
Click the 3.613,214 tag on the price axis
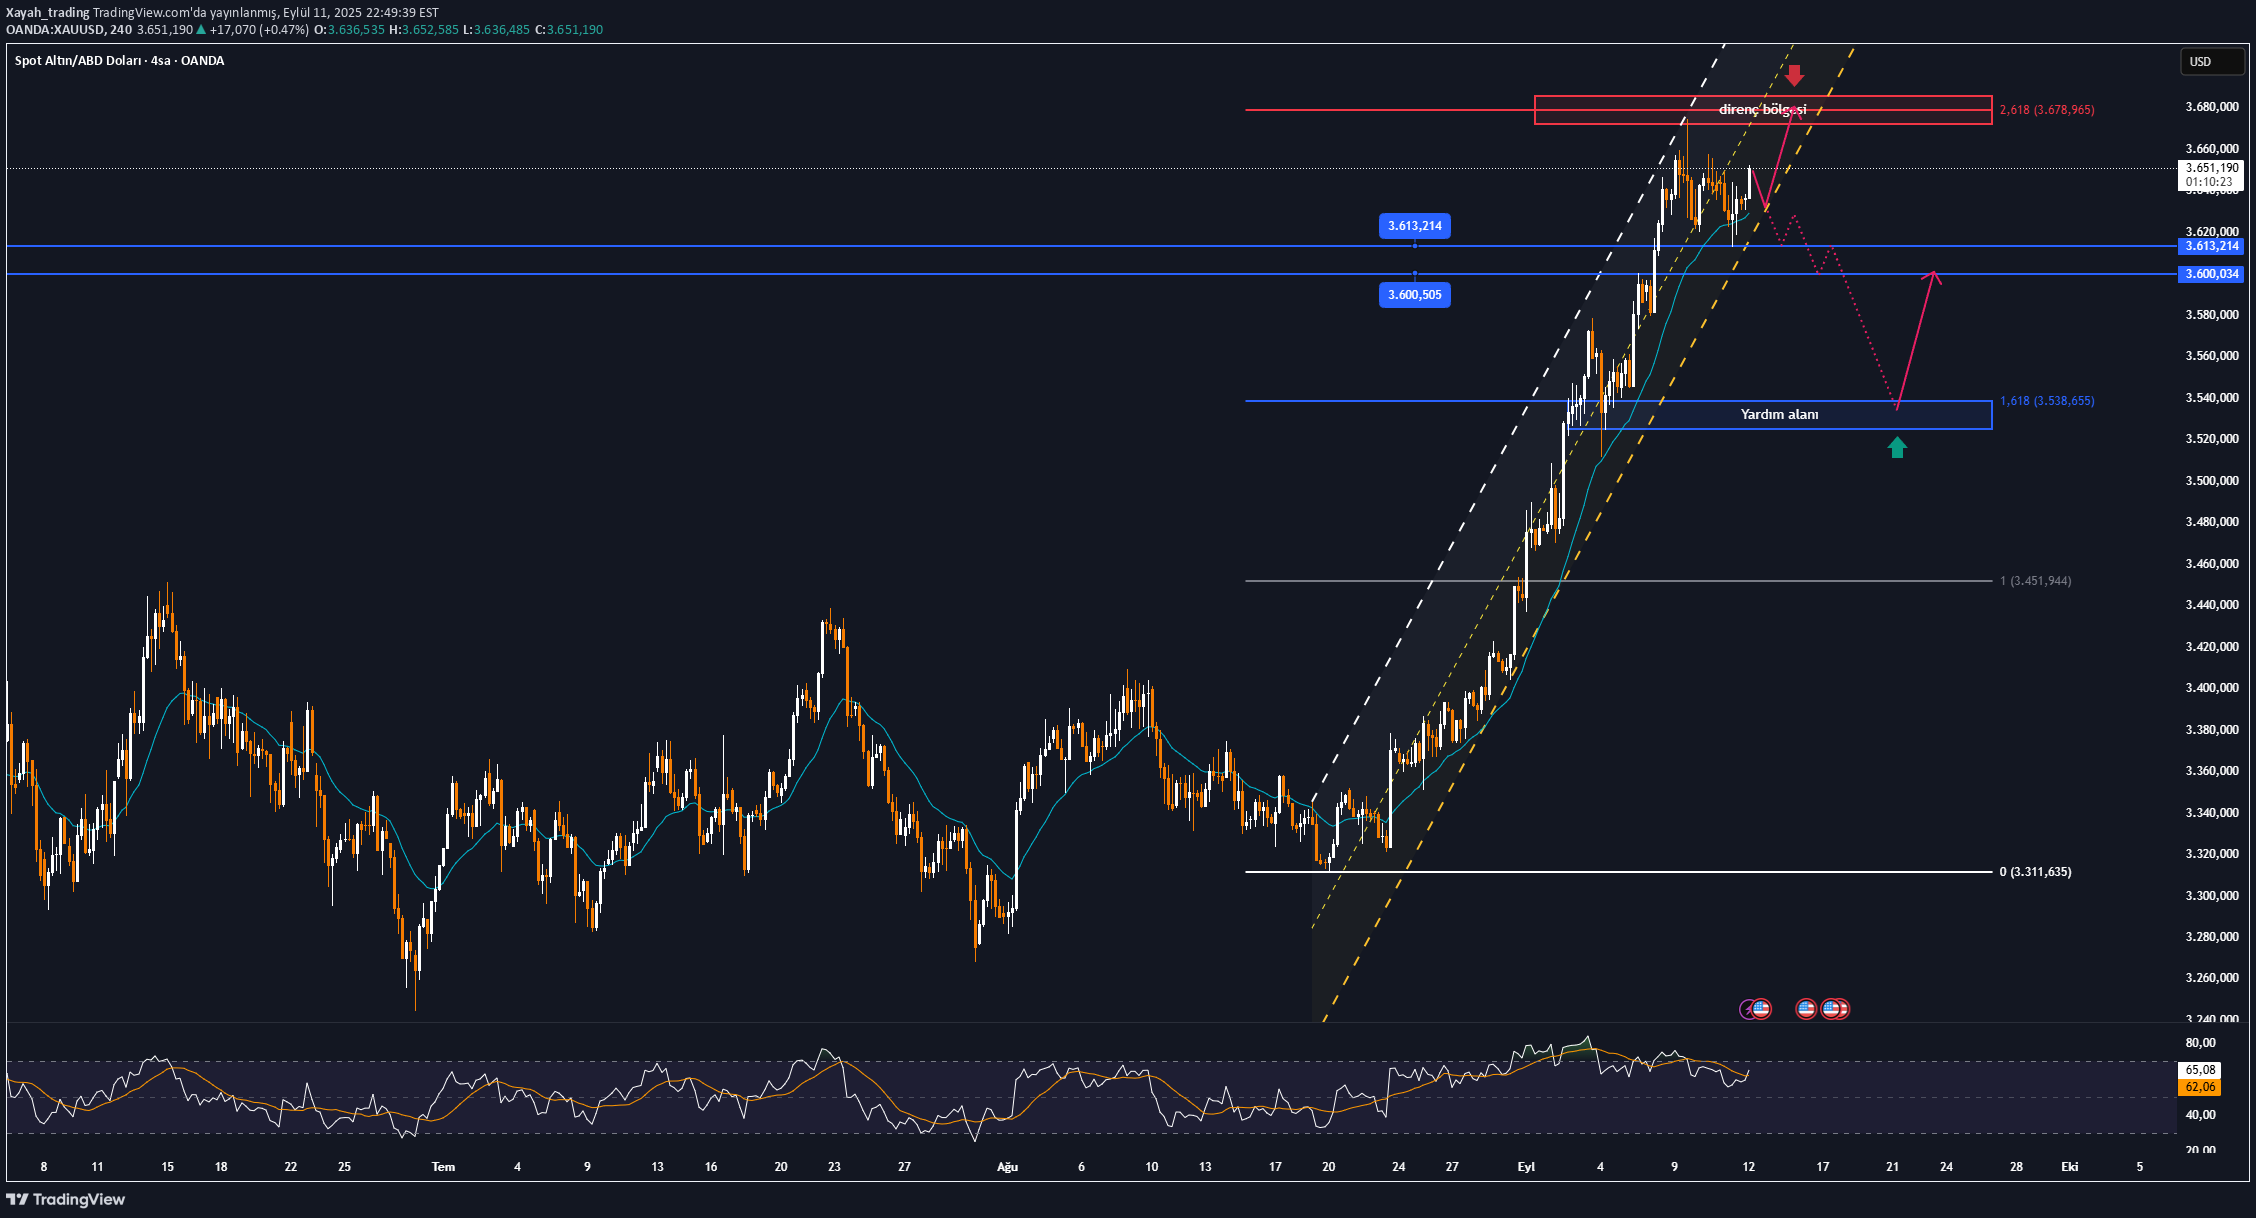(2211, 246)
